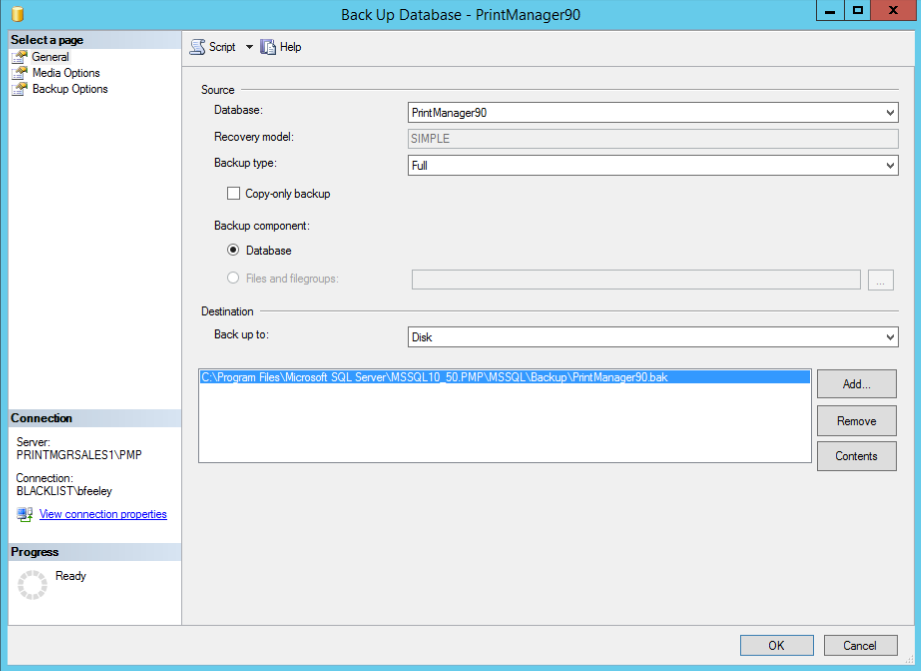
Task: Click the Ready progress status text
Action: pyautogui.click(x=70, y=576)
